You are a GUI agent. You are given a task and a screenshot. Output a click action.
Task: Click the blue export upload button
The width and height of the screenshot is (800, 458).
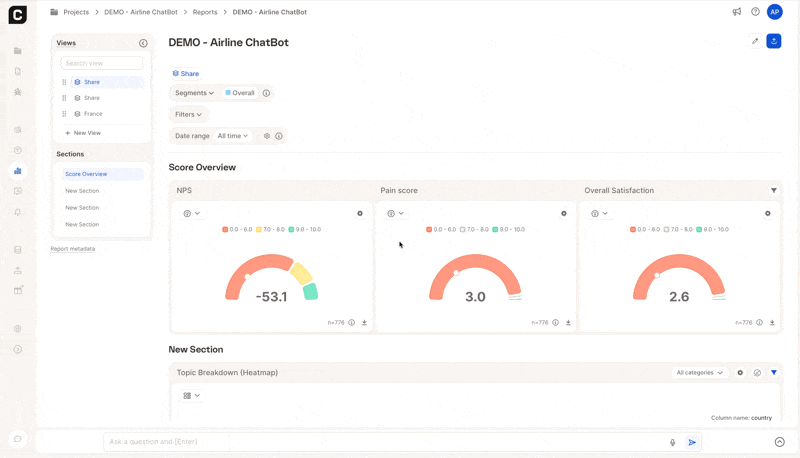(x=773, y=41)
